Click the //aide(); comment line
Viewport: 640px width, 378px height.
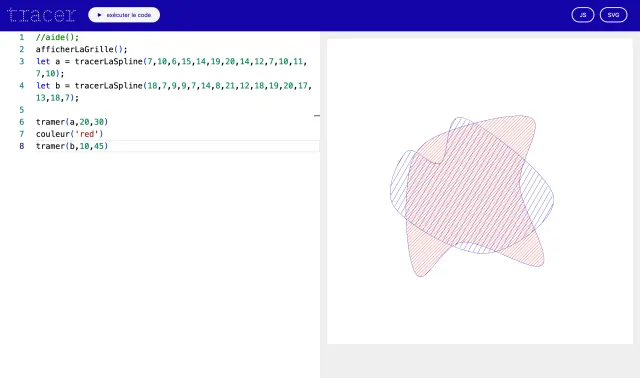click(x=57, y=37)
